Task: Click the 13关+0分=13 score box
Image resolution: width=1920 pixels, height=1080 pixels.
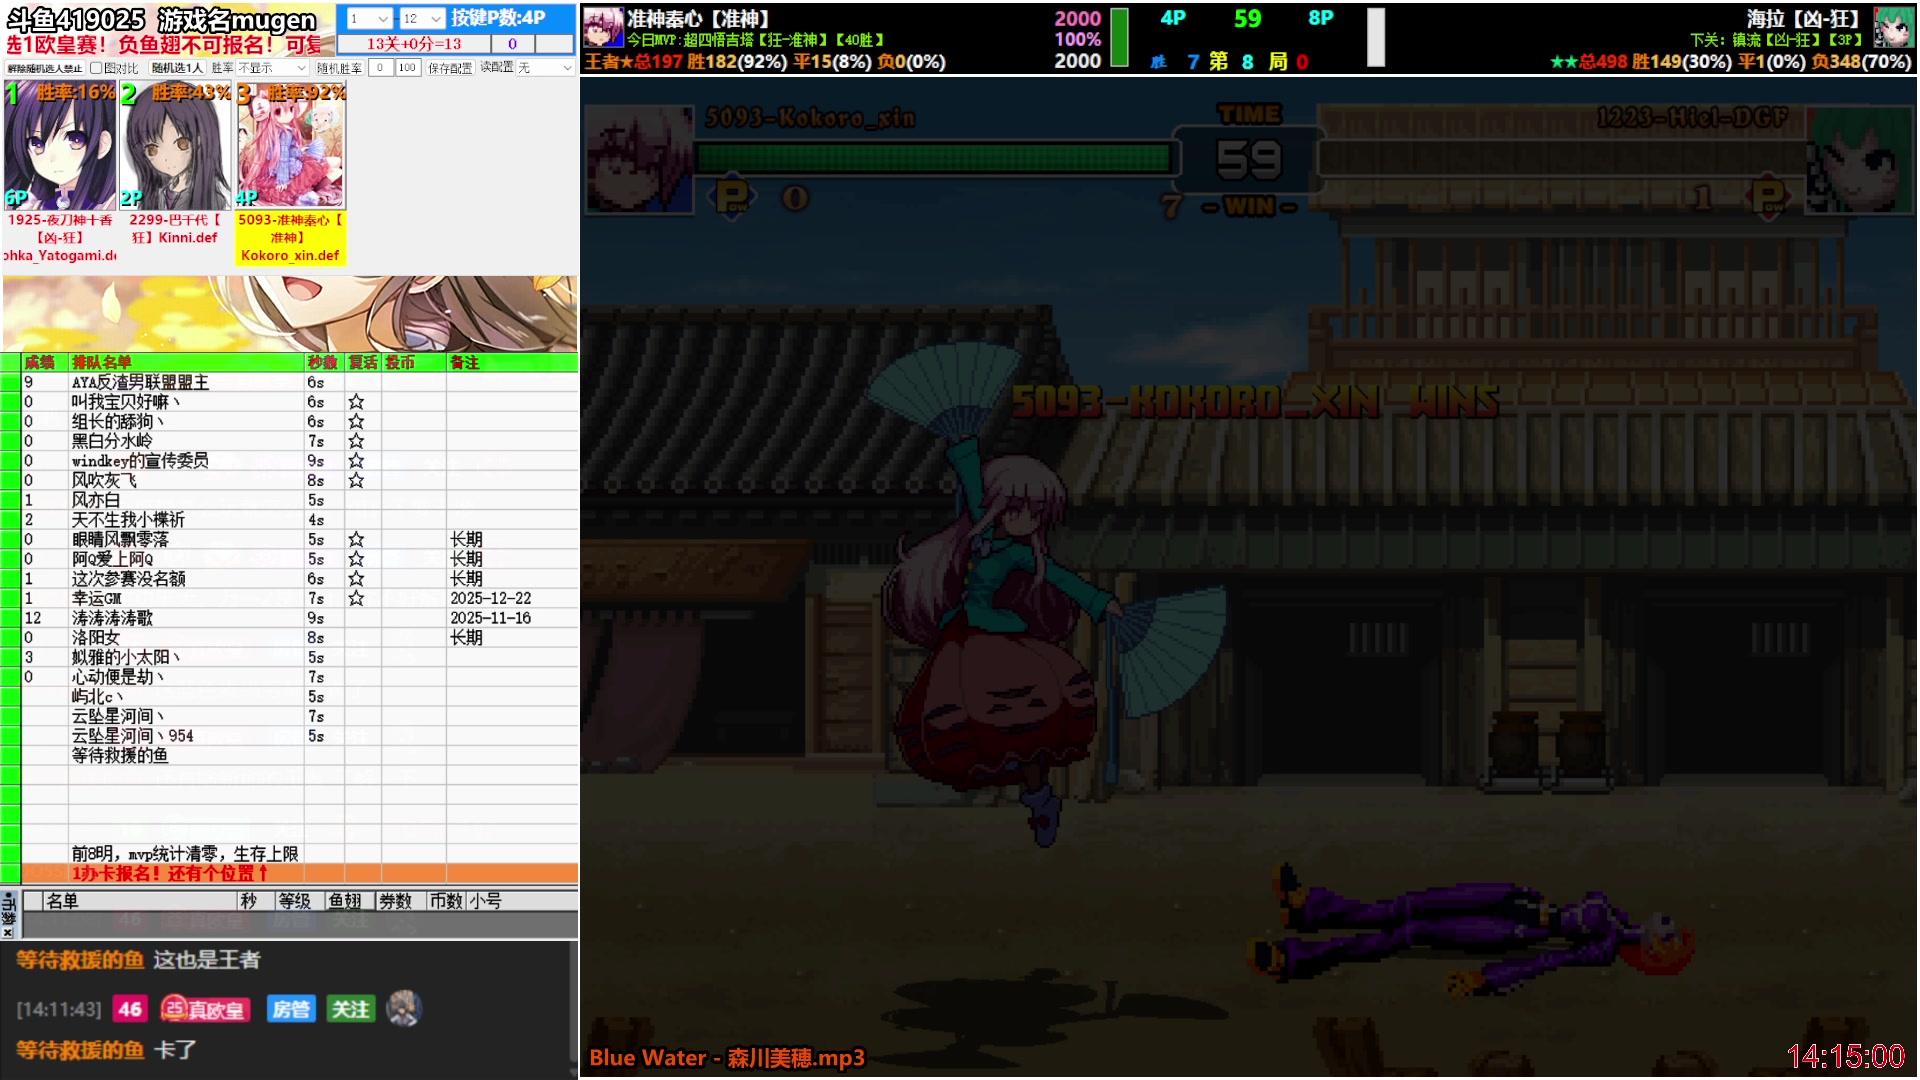Action: [414, 44]
